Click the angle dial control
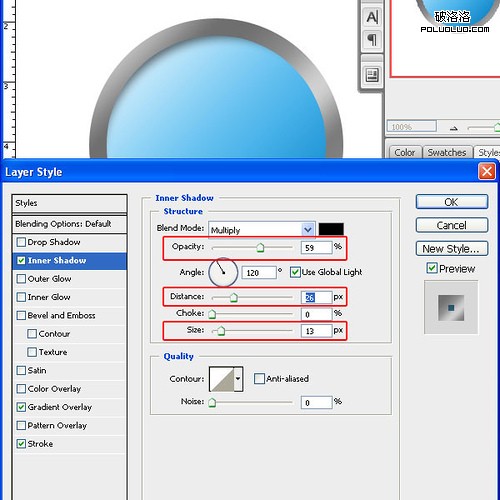500x500 pixels. pos(223,272)
